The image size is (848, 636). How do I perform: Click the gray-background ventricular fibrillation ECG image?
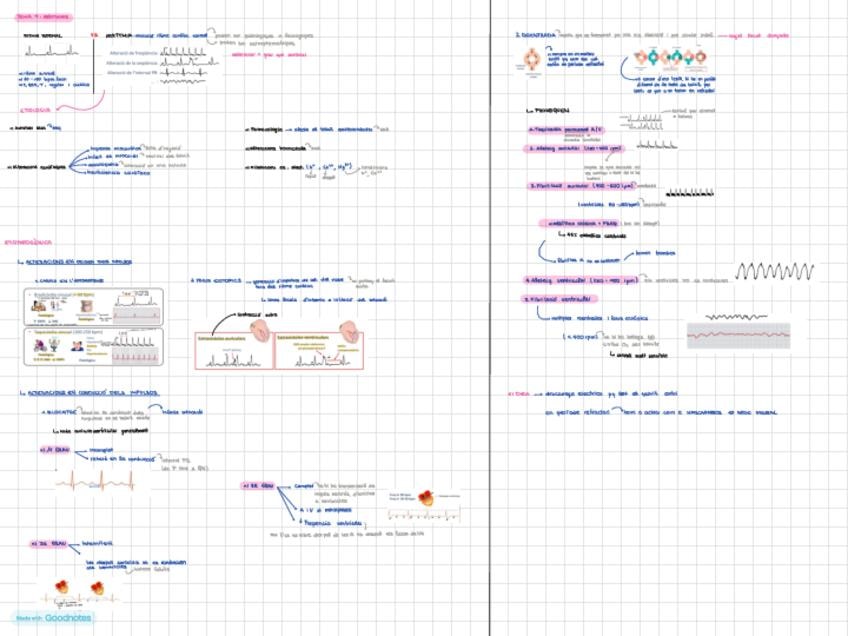point(738,335)
